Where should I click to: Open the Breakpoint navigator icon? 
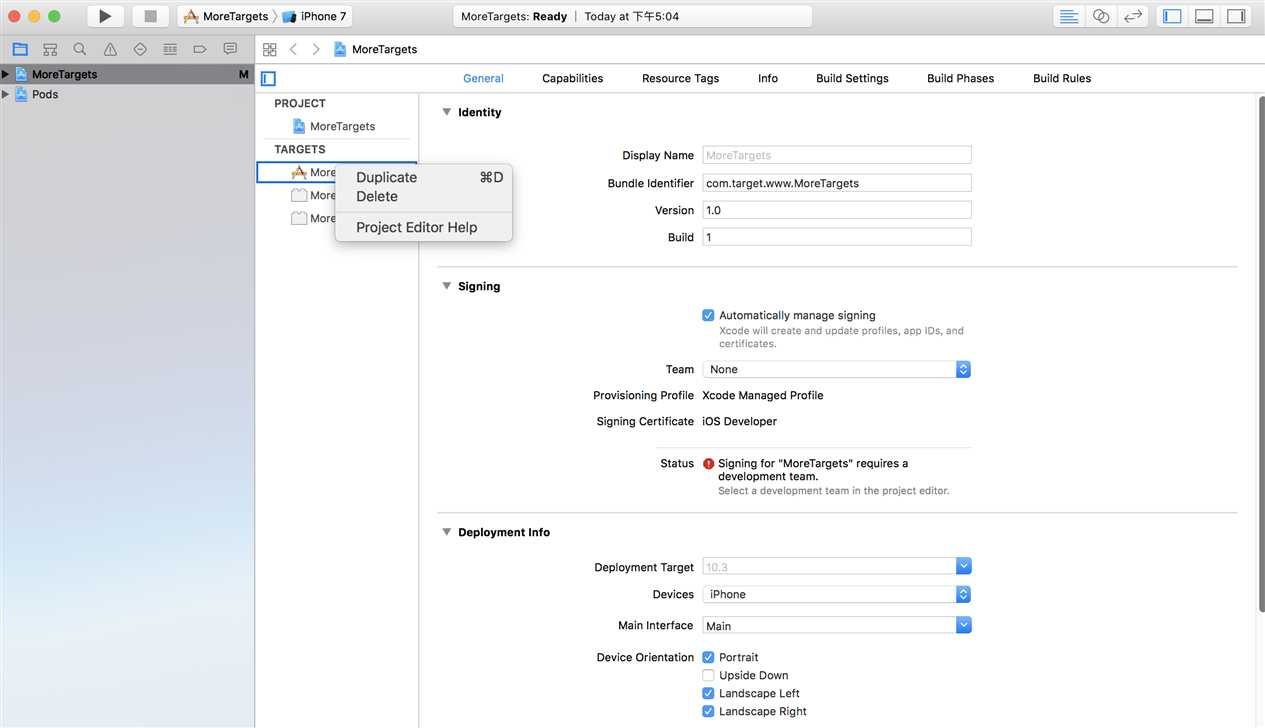tap(200, 49)
